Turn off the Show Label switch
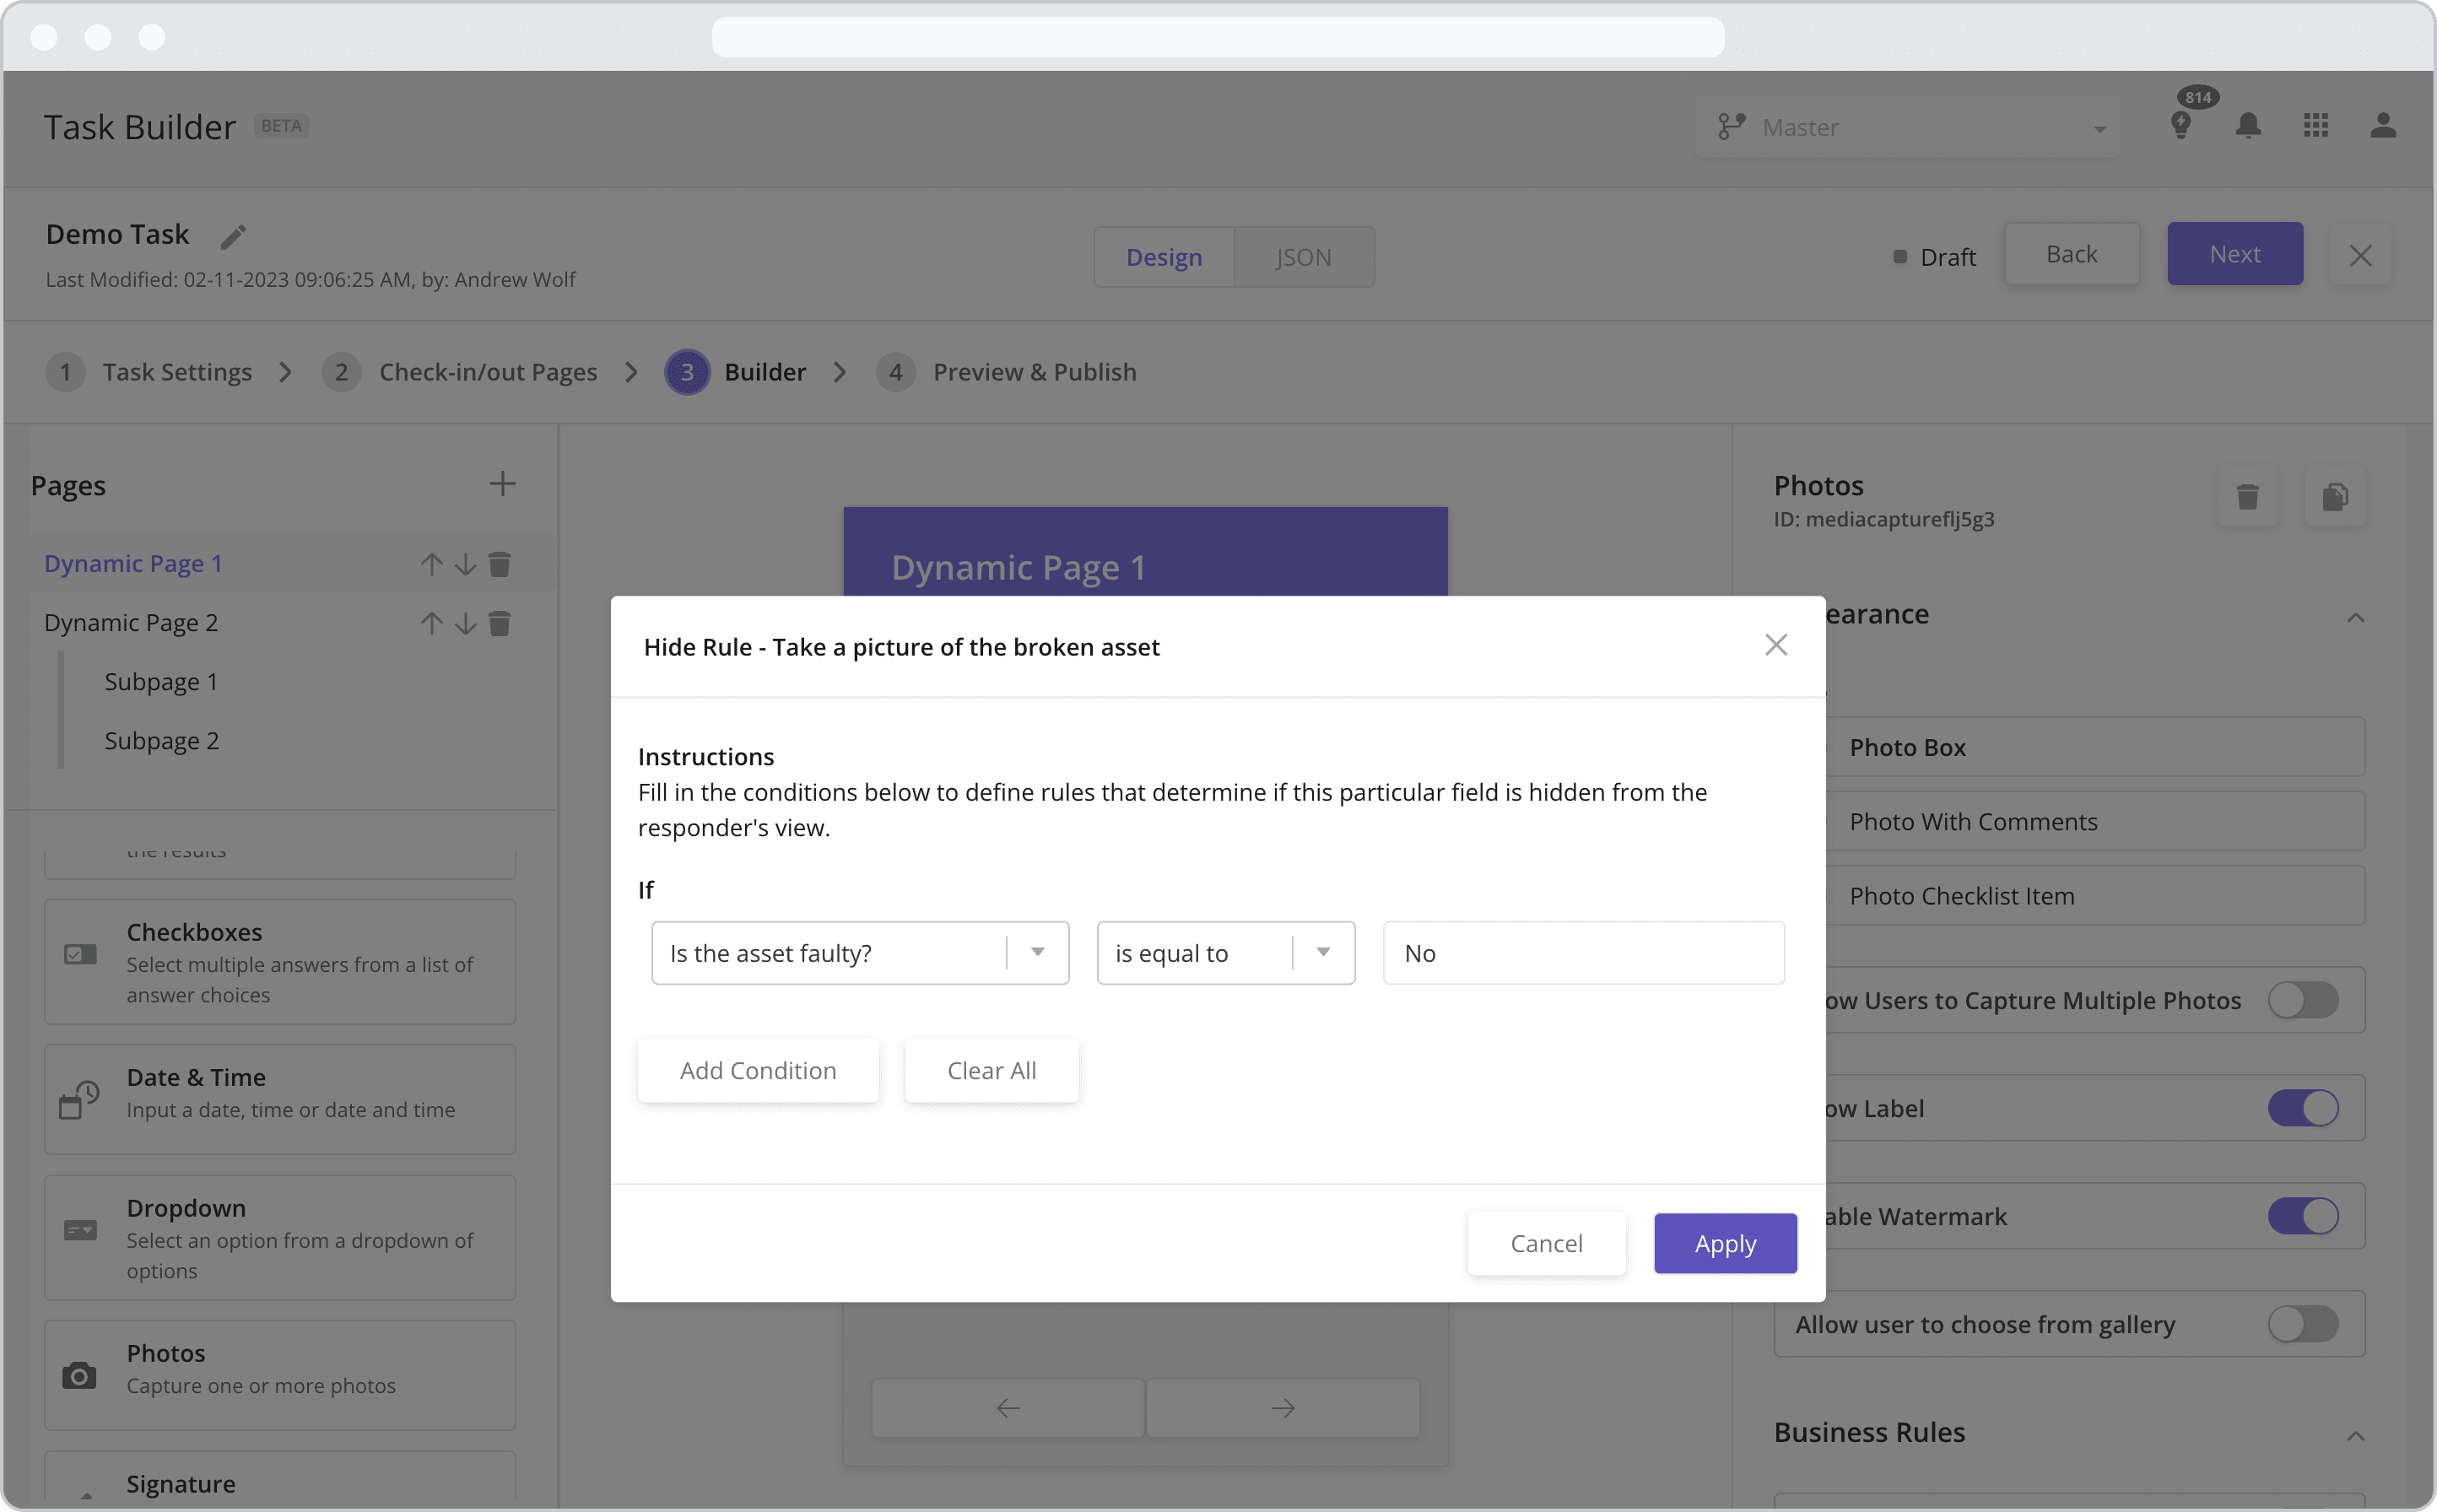 [2302, 1108]
